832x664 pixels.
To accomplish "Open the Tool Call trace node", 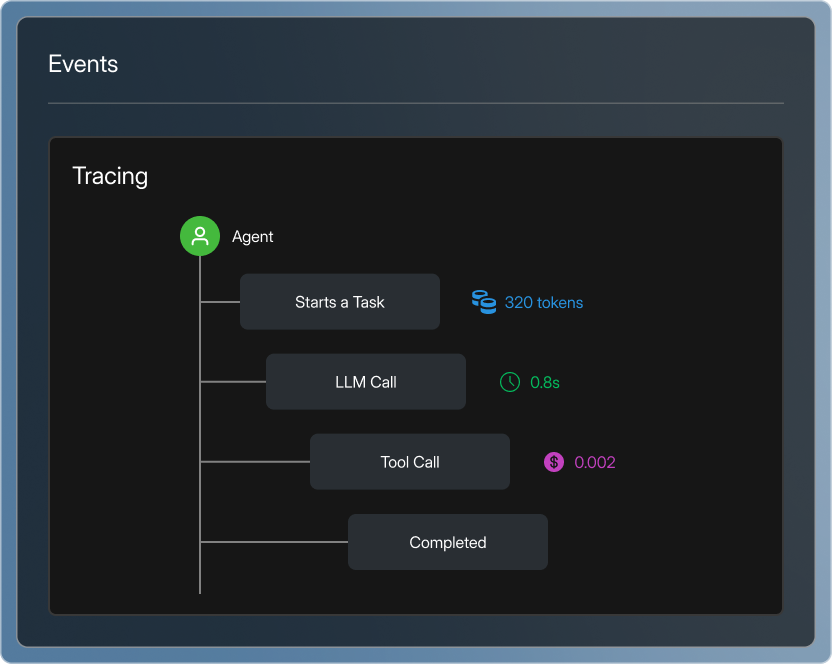I will [410, 462].
